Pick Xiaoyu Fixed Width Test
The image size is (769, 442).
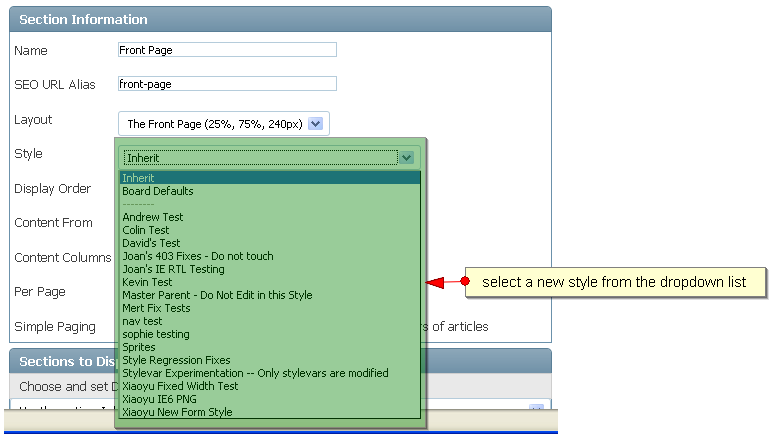tap(180, 386)
